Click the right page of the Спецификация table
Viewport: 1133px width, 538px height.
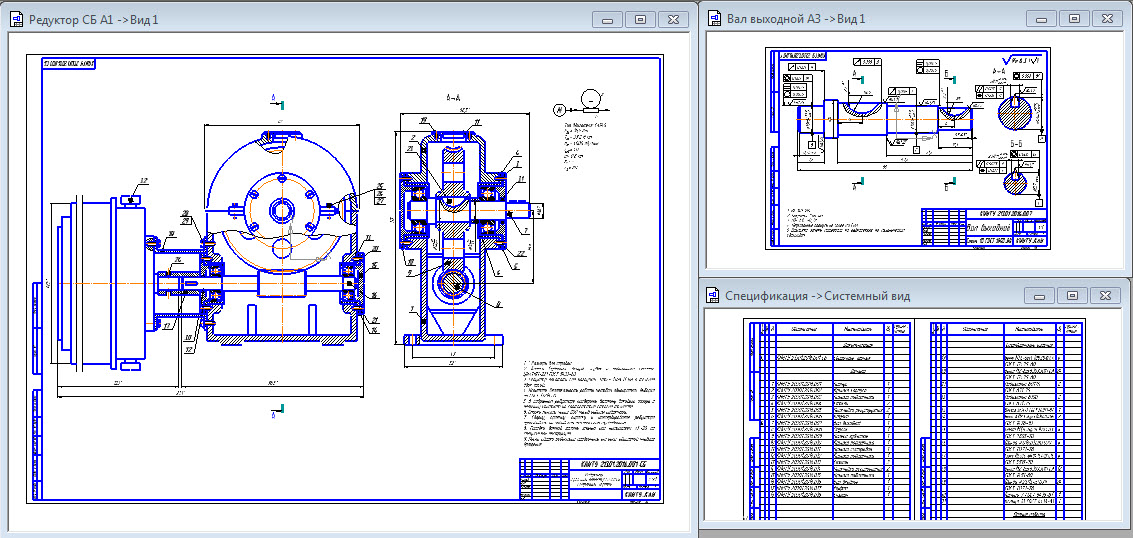click(x=1000, y=420)
